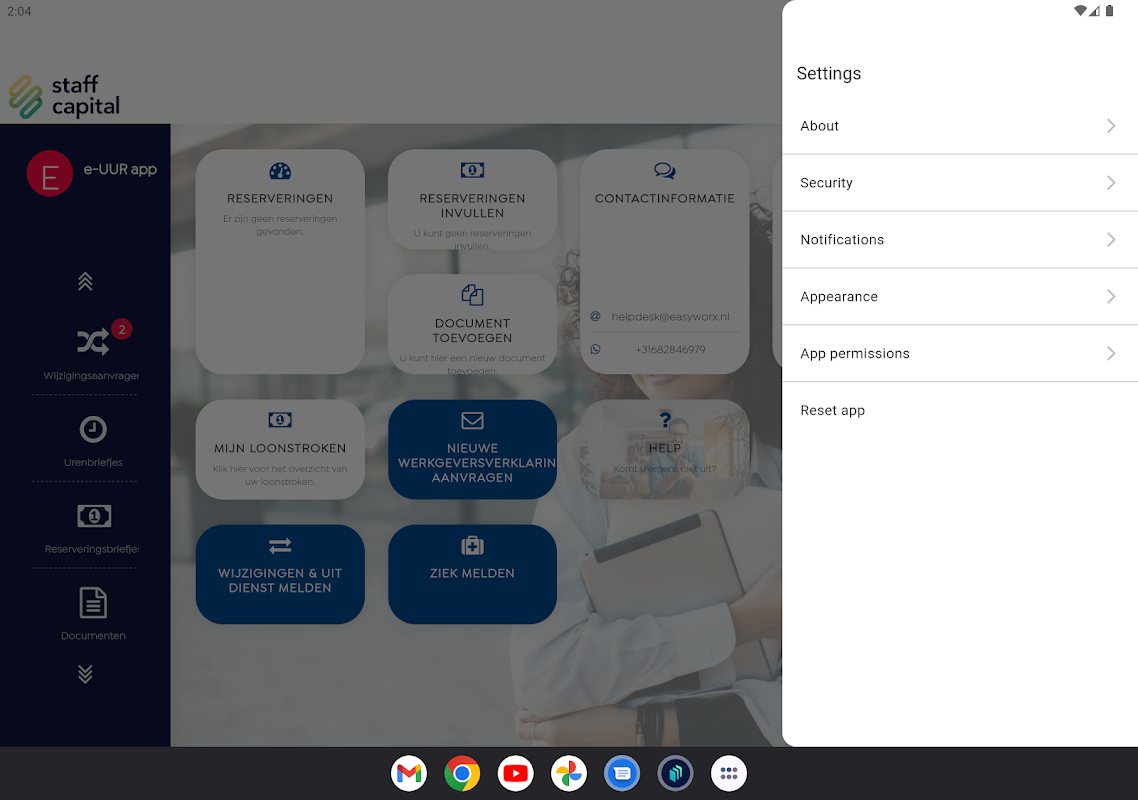Click the Reserveringsbriefjes sidebar label
The height and width of the screenshot is (800, 1138).
[x=92, y=549]
